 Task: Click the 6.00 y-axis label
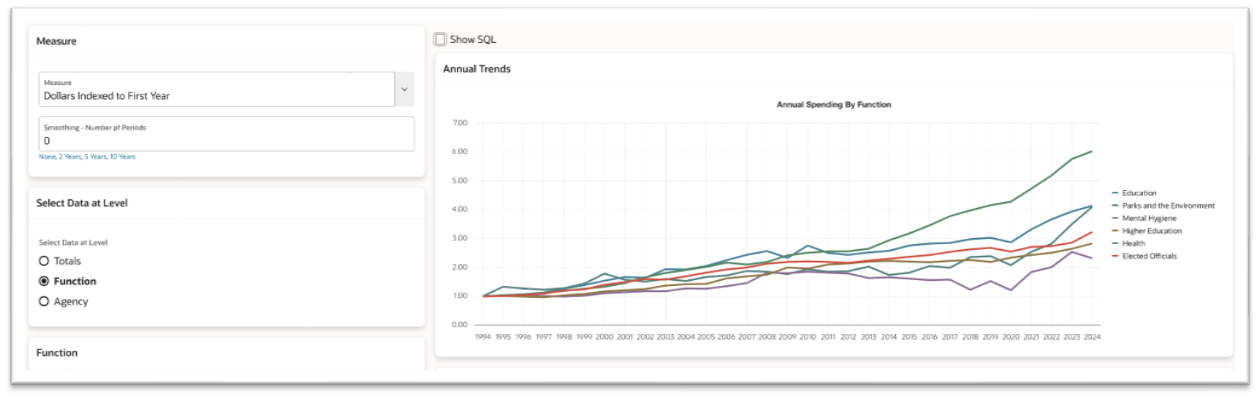click(460, 152)
